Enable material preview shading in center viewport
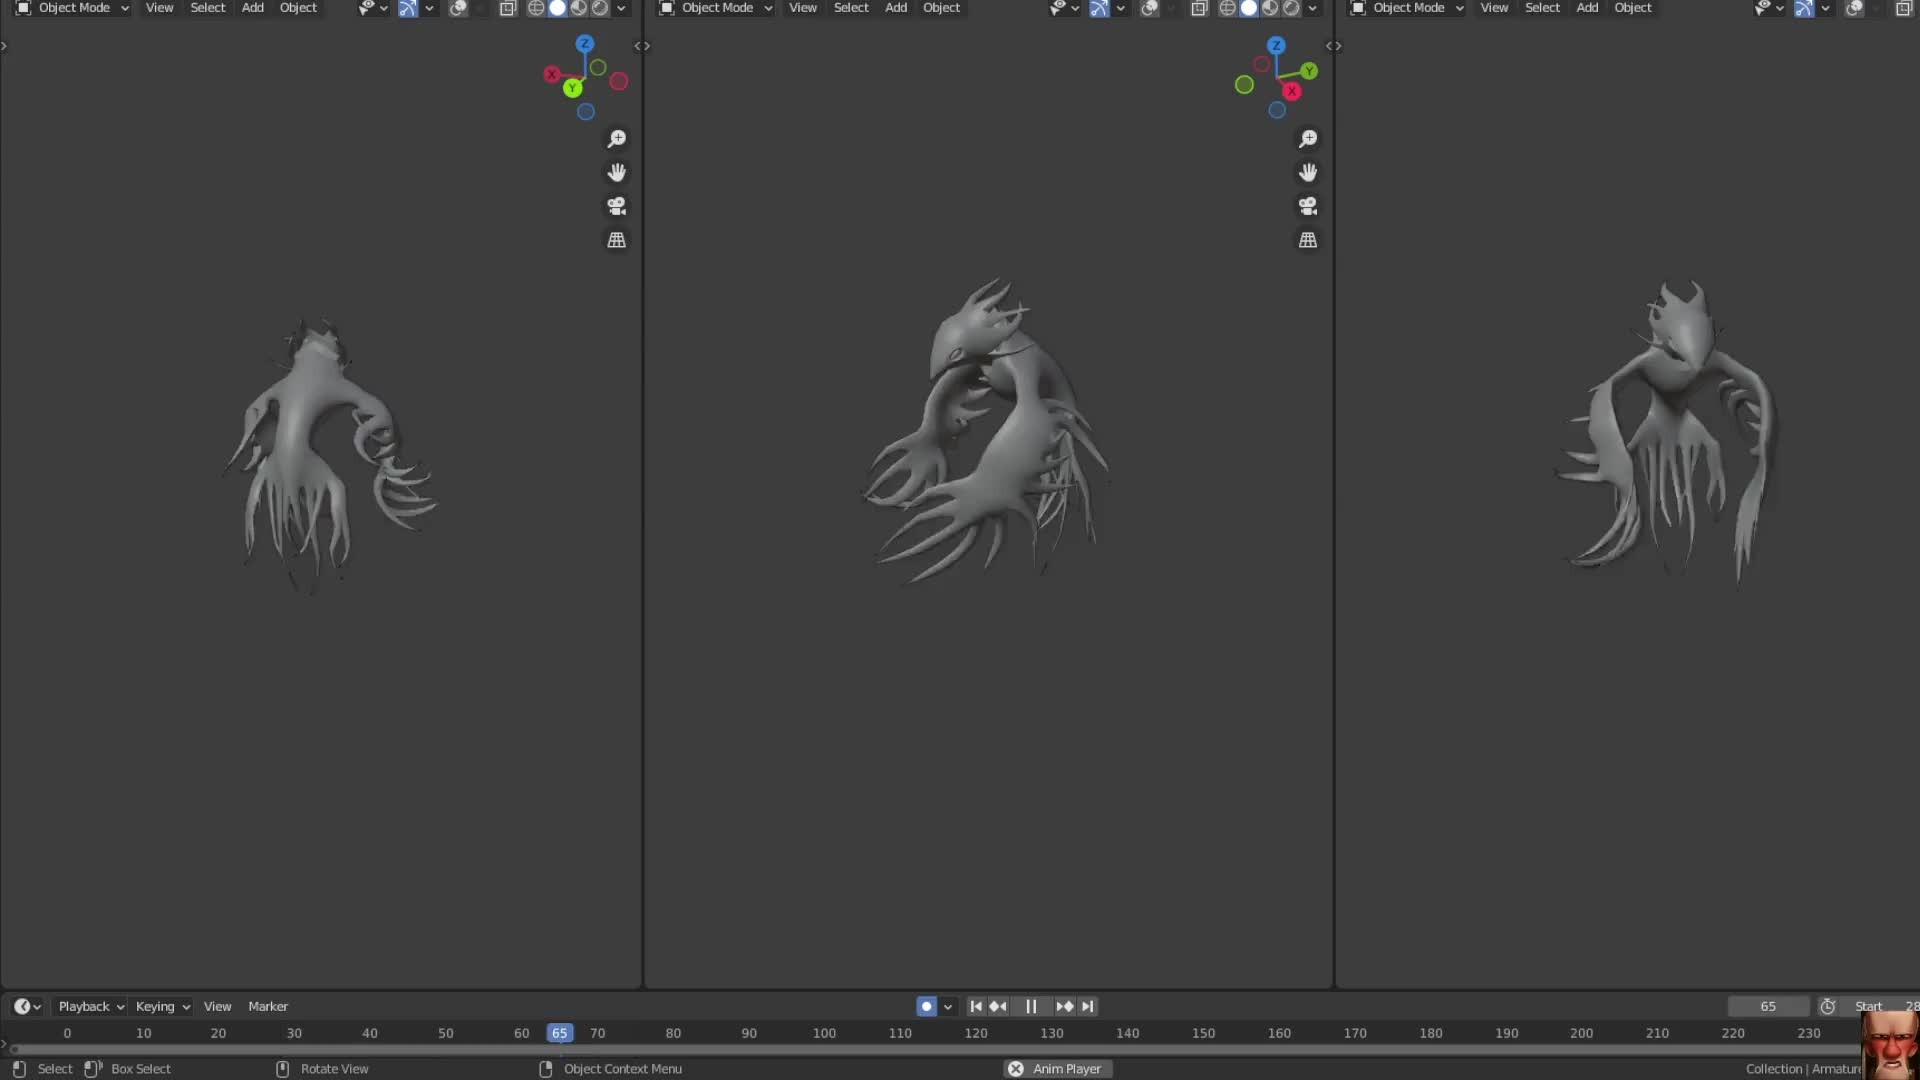This screenshot has width=1920, height=1080. (1270, 8)
